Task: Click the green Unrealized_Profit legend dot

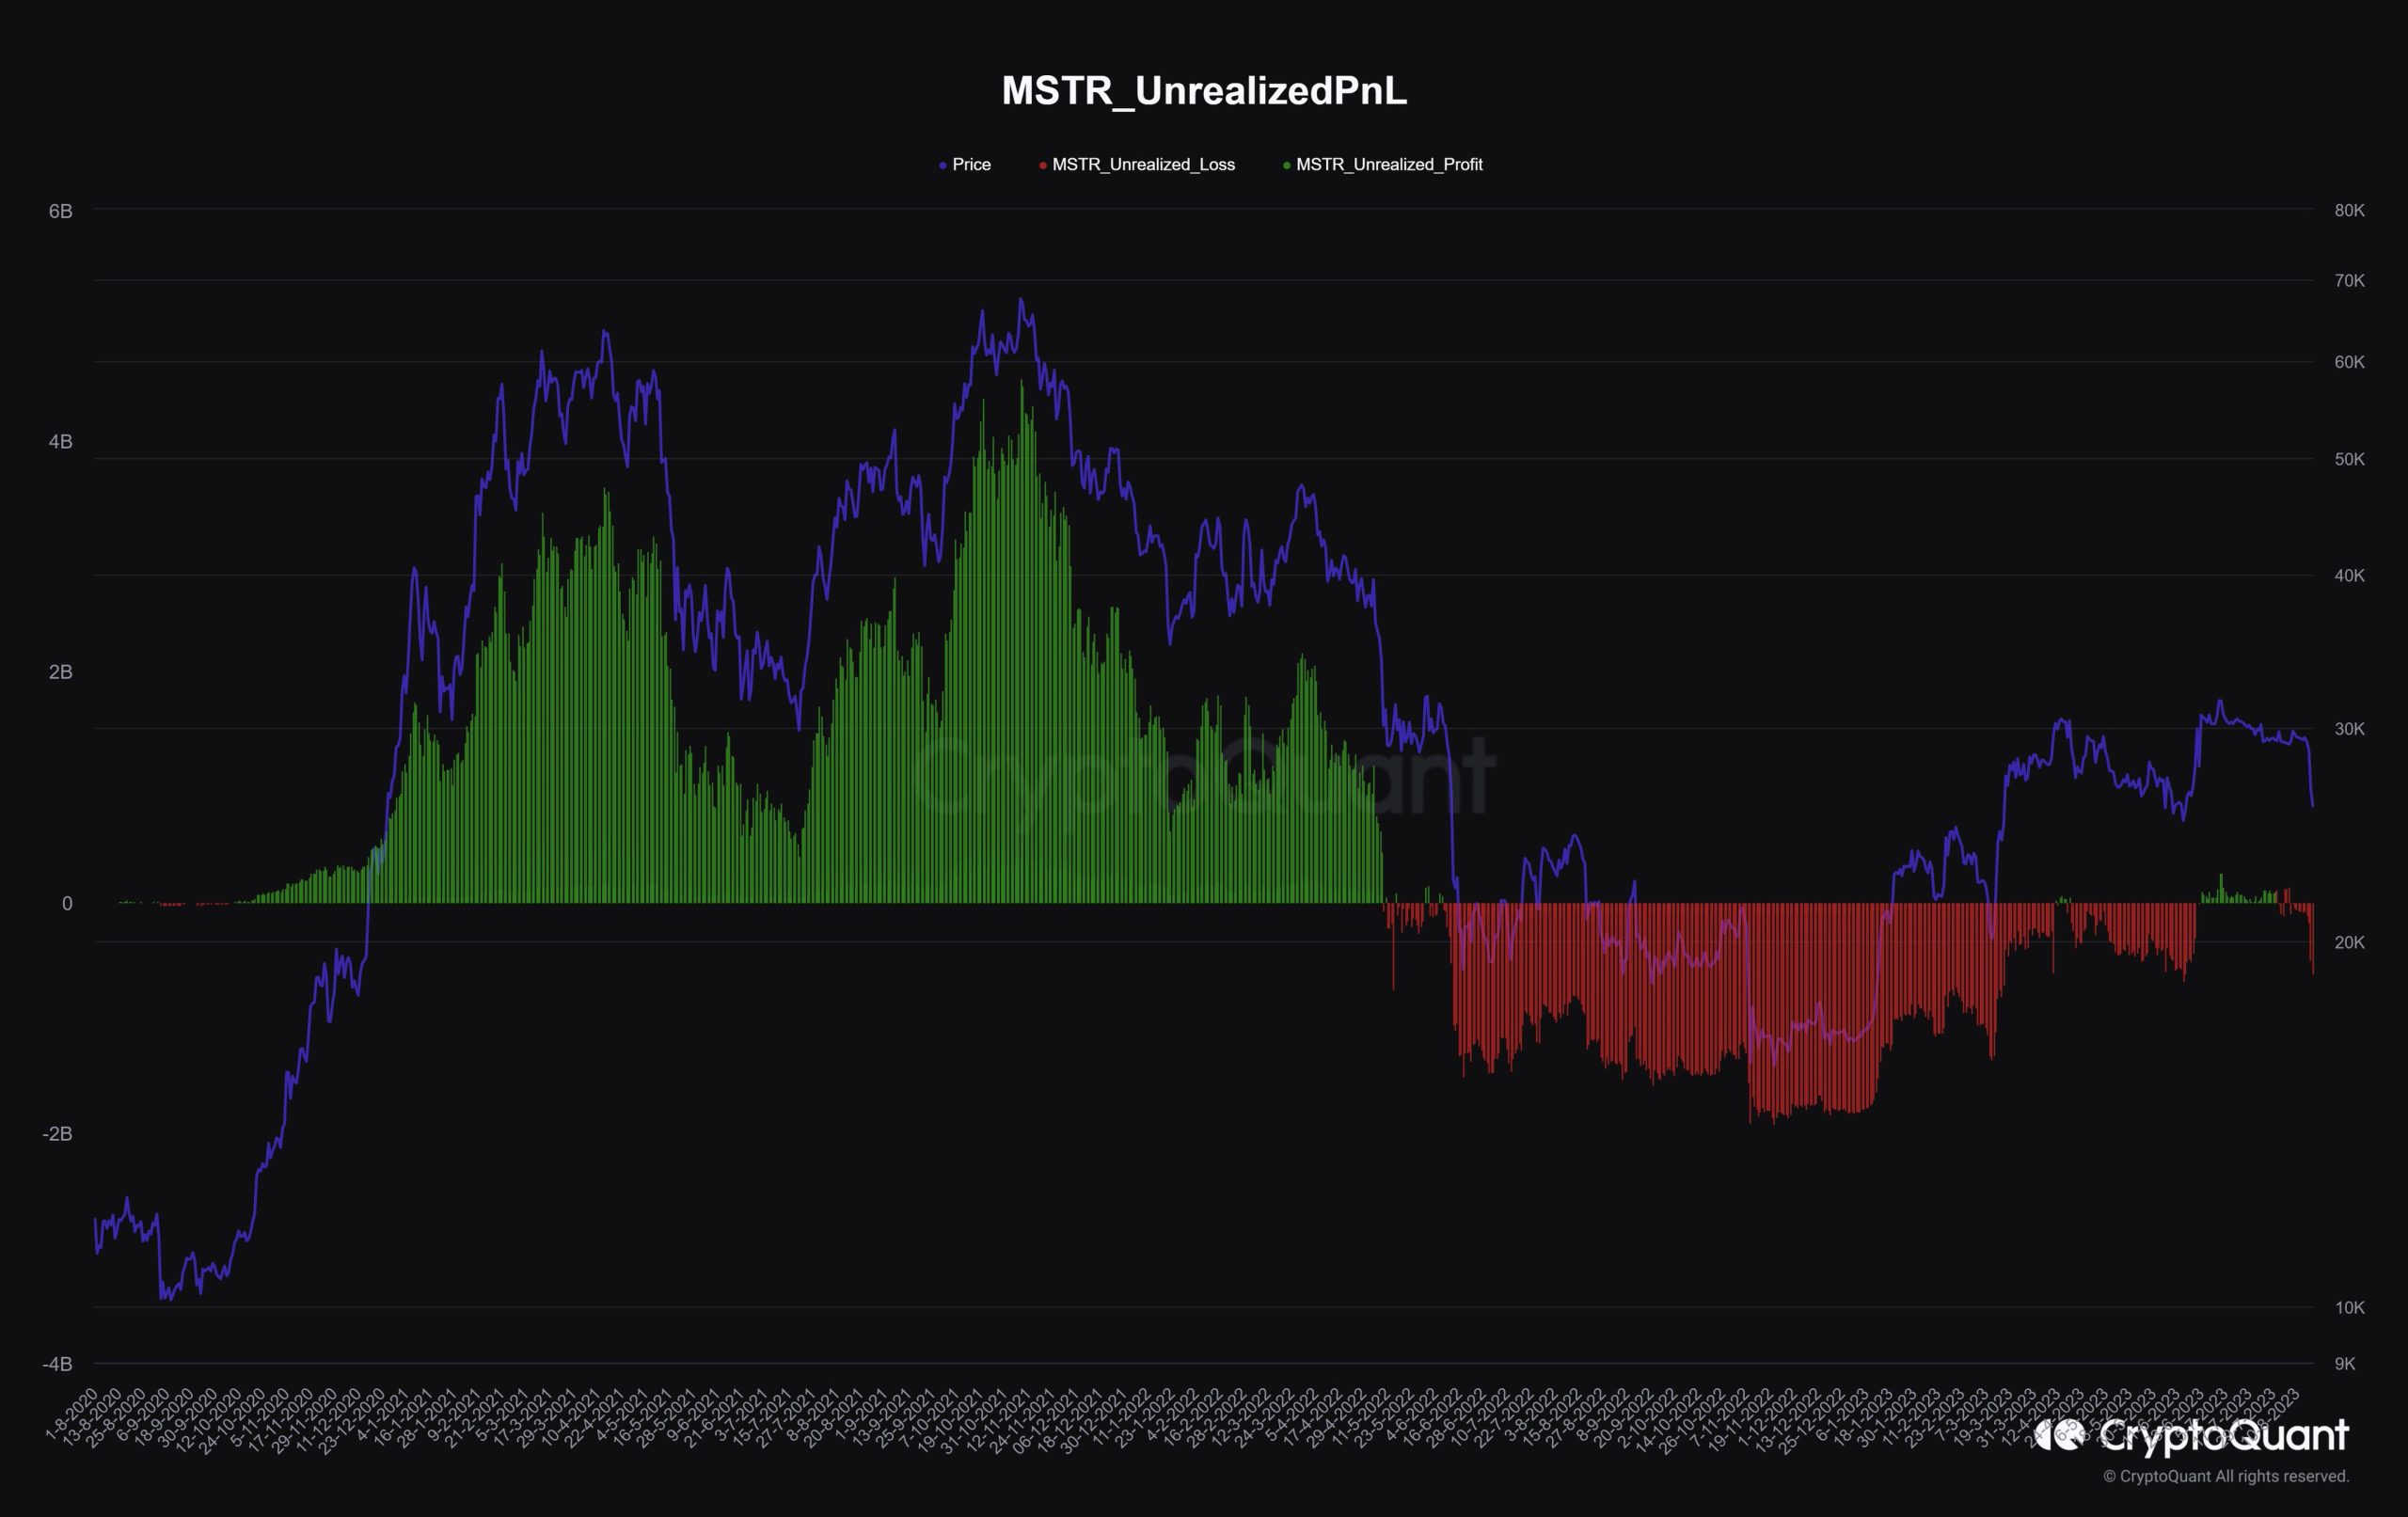Action: [1286, 166]
